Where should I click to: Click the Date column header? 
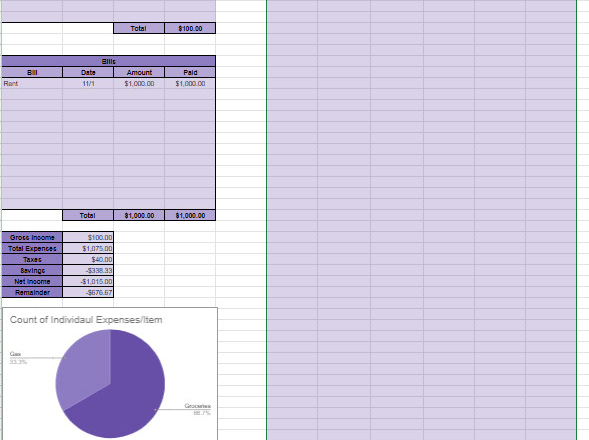click(x=88, y=72)
